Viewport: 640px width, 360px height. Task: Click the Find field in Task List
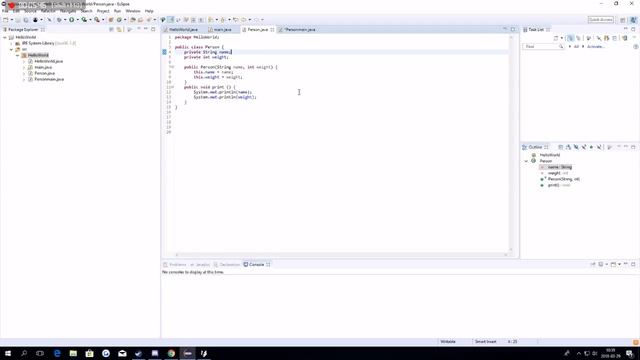click(543, 47)
